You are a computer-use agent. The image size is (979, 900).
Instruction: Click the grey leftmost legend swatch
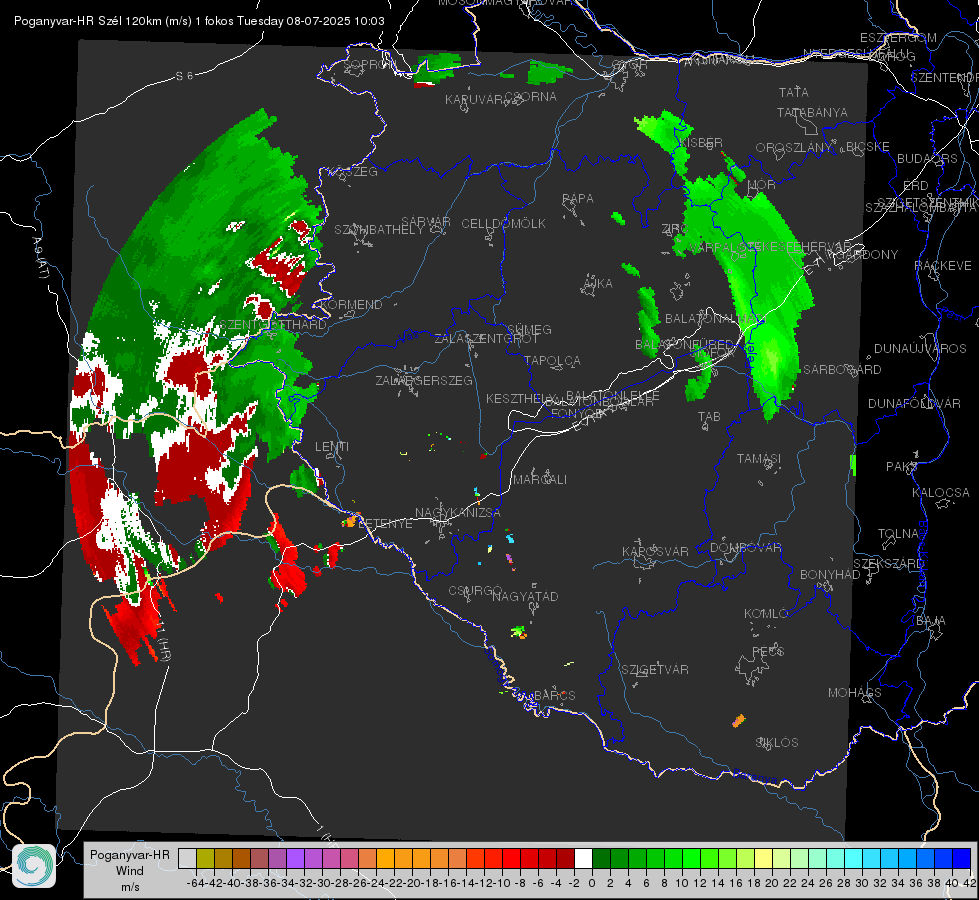187,859
